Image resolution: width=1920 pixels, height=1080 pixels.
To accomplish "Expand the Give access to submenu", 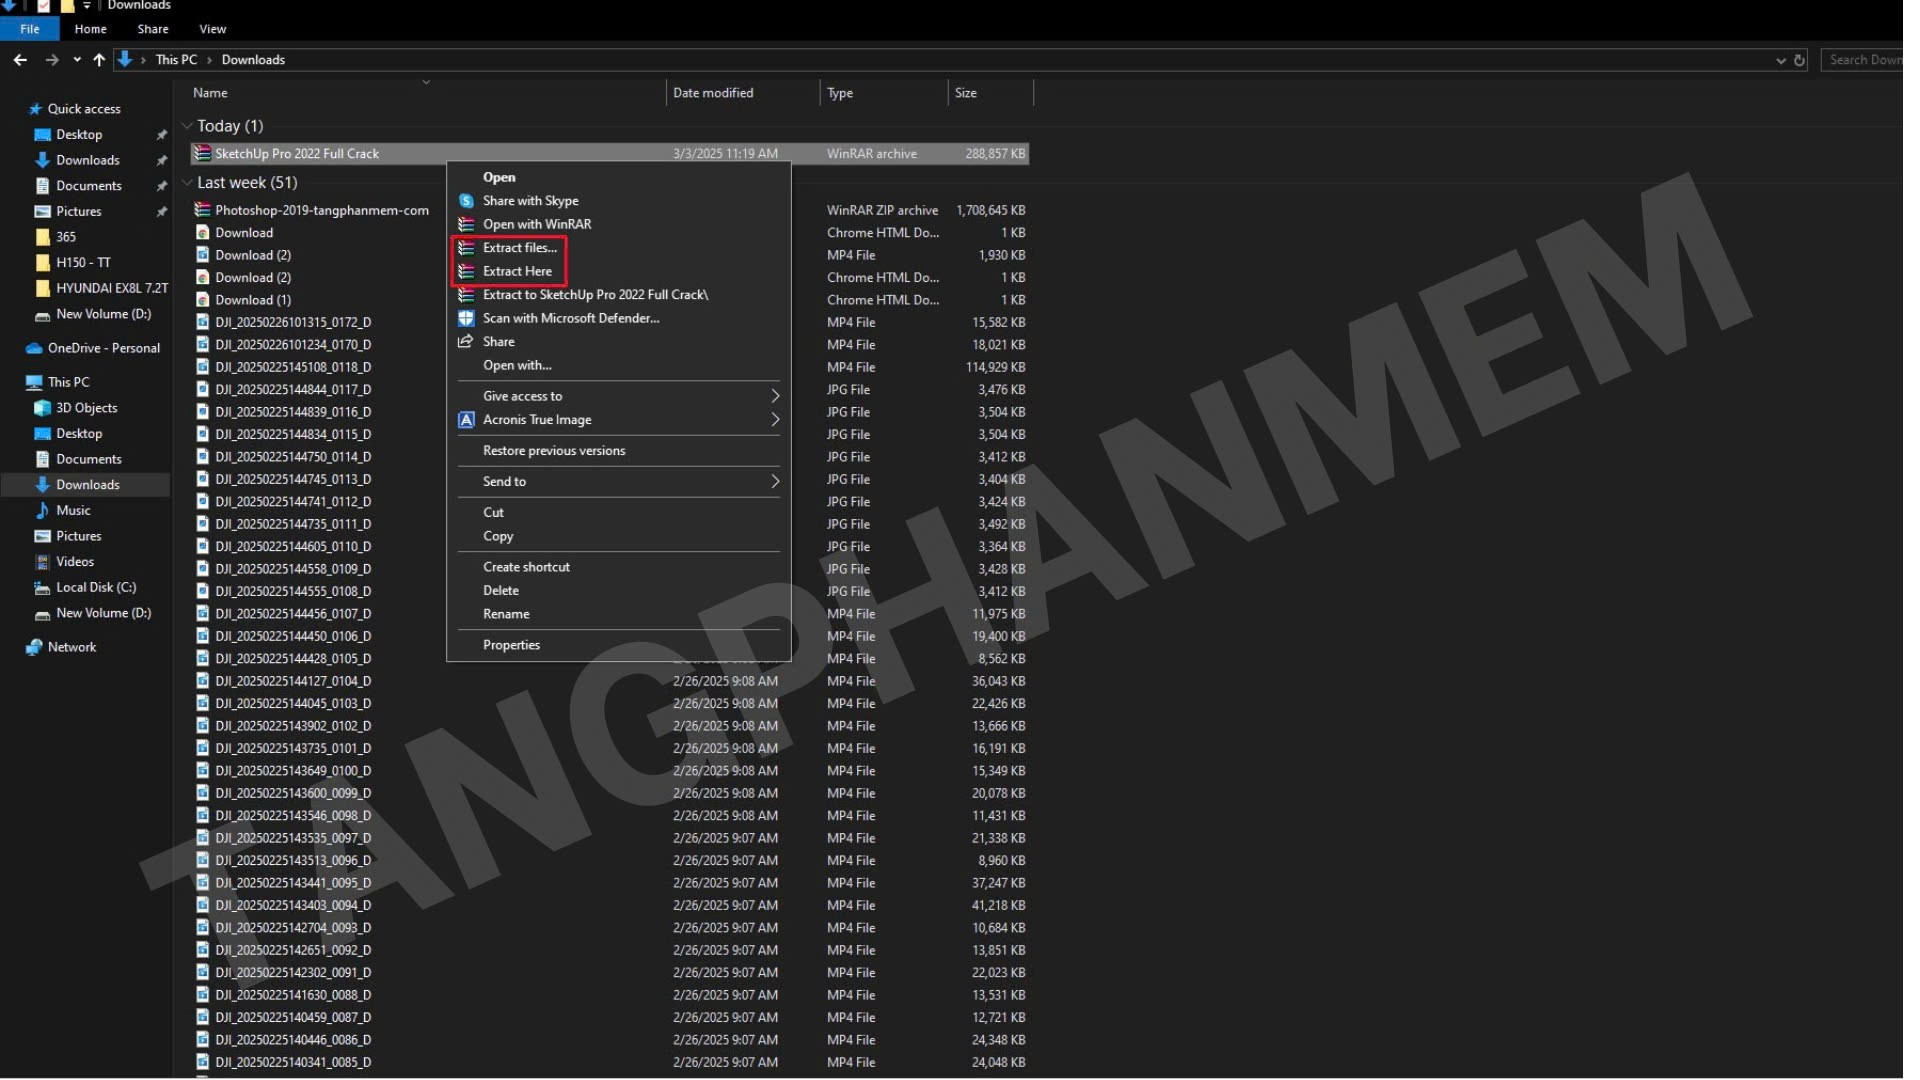I will point(618,396).
